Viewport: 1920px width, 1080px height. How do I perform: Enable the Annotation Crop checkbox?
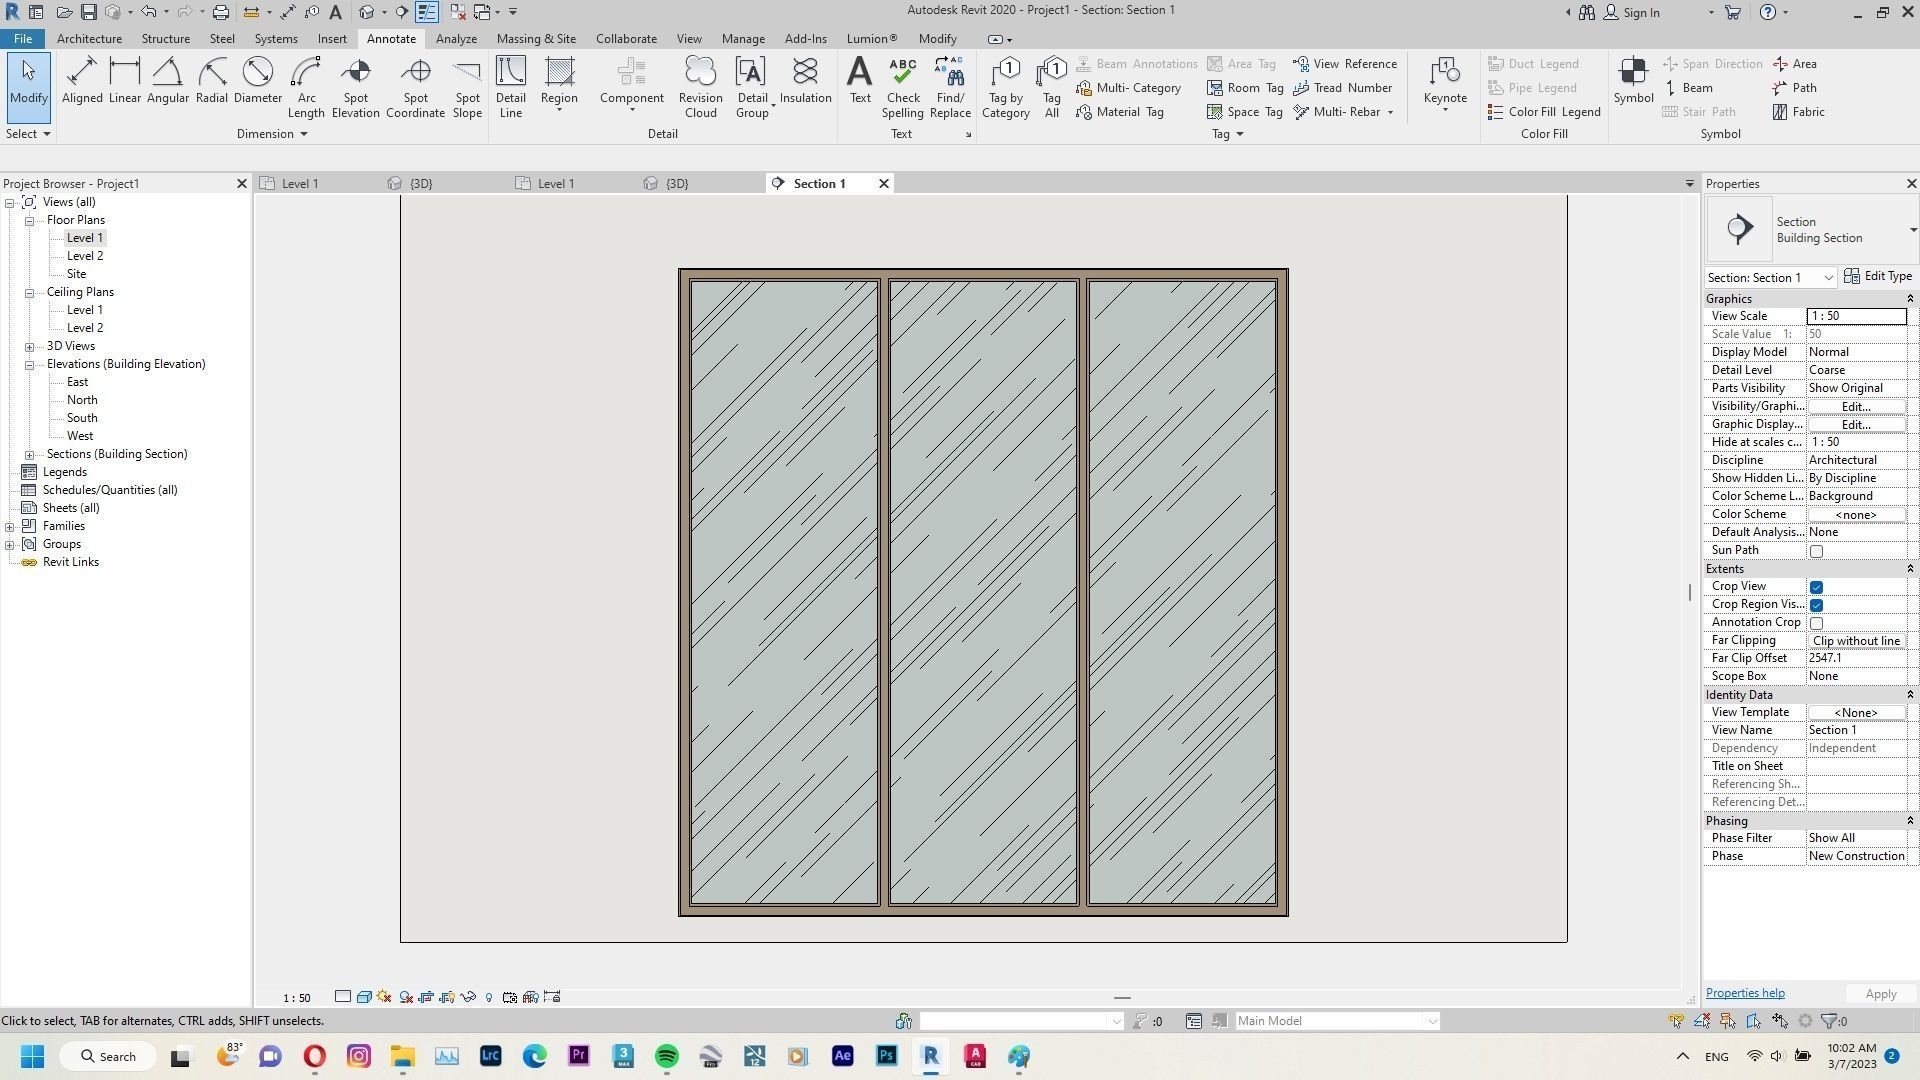(x=1817, y=622)
